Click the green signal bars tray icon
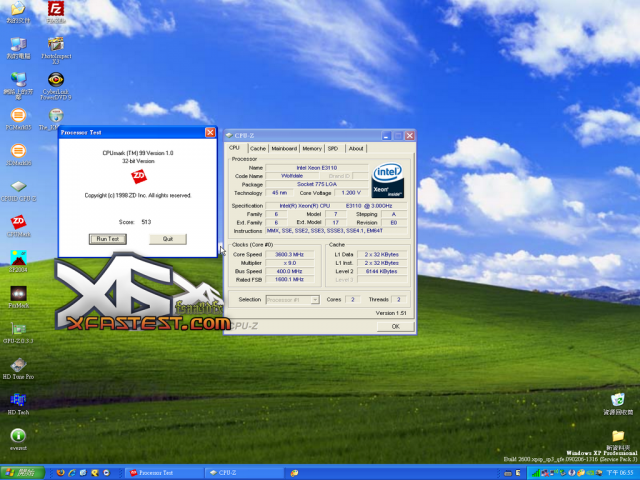This screenshot has width=640, height=480. click(x=536, y=473)
